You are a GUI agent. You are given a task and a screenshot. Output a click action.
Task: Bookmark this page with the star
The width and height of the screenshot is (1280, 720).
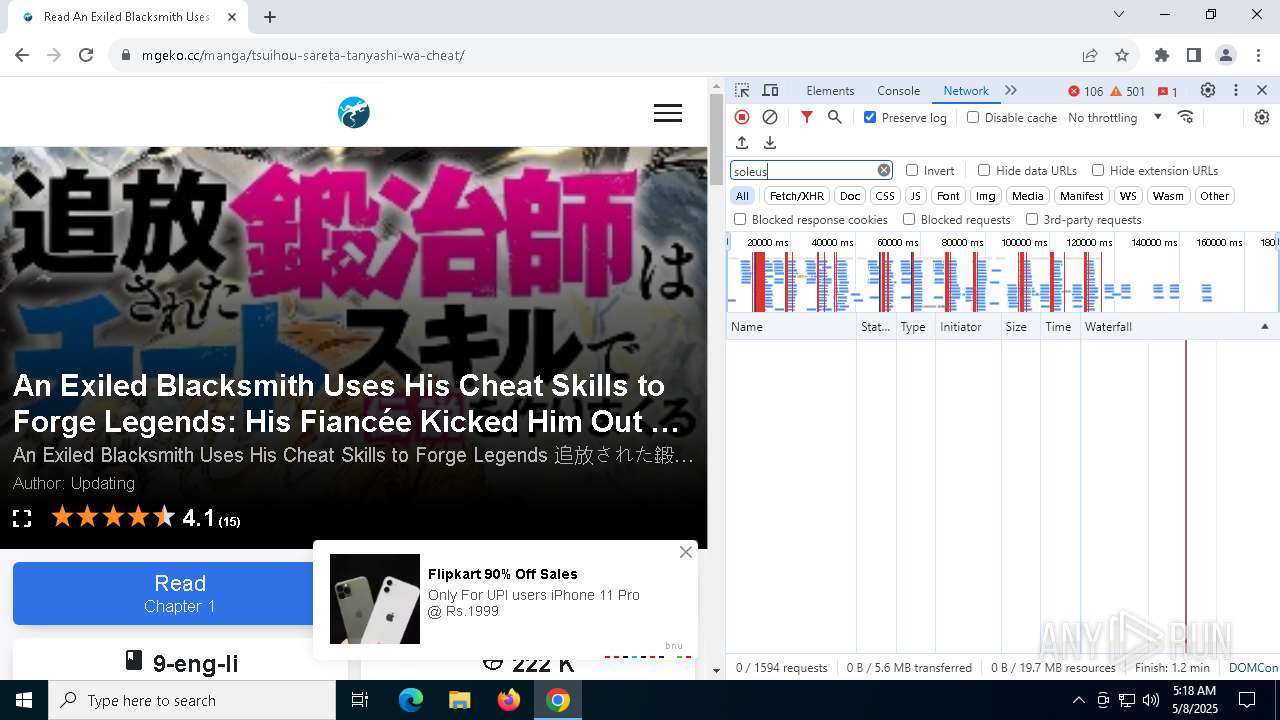tap(1122, 55)
